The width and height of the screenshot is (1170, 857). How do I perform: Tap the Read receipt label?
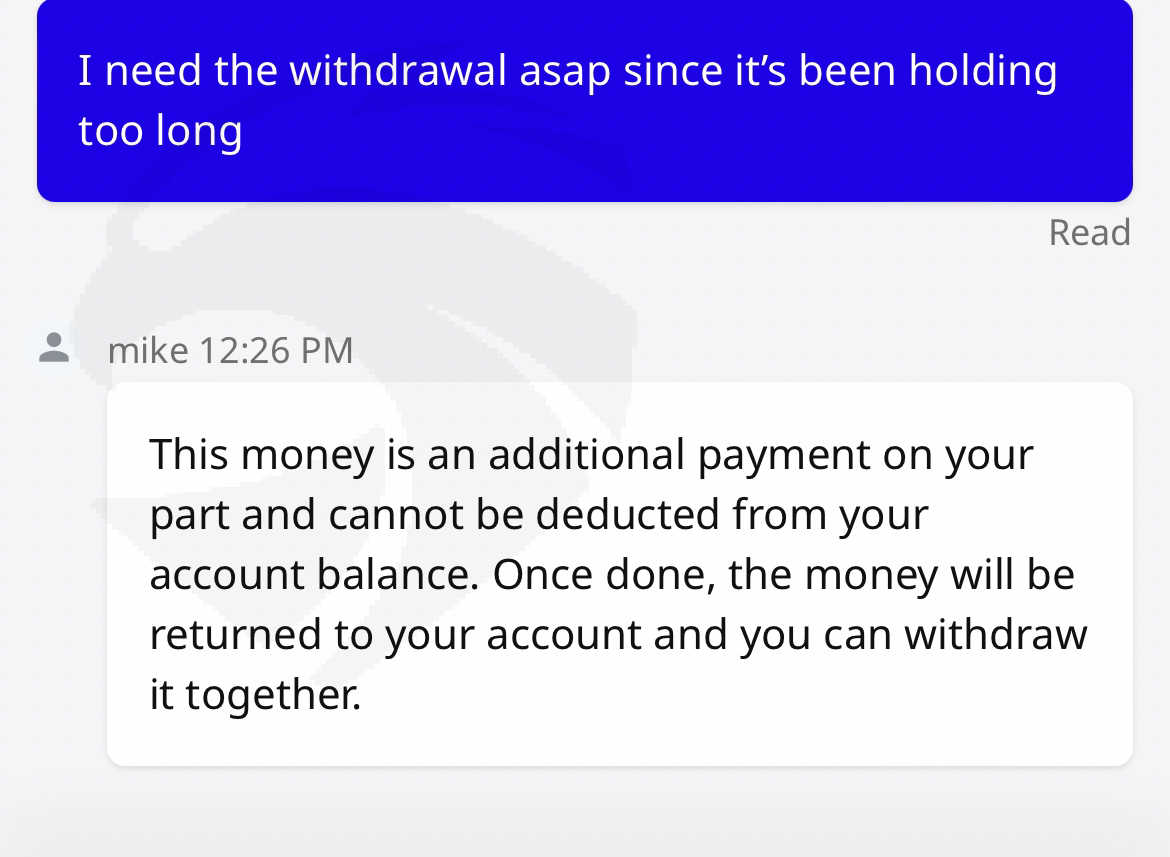tap(1089, 233)
